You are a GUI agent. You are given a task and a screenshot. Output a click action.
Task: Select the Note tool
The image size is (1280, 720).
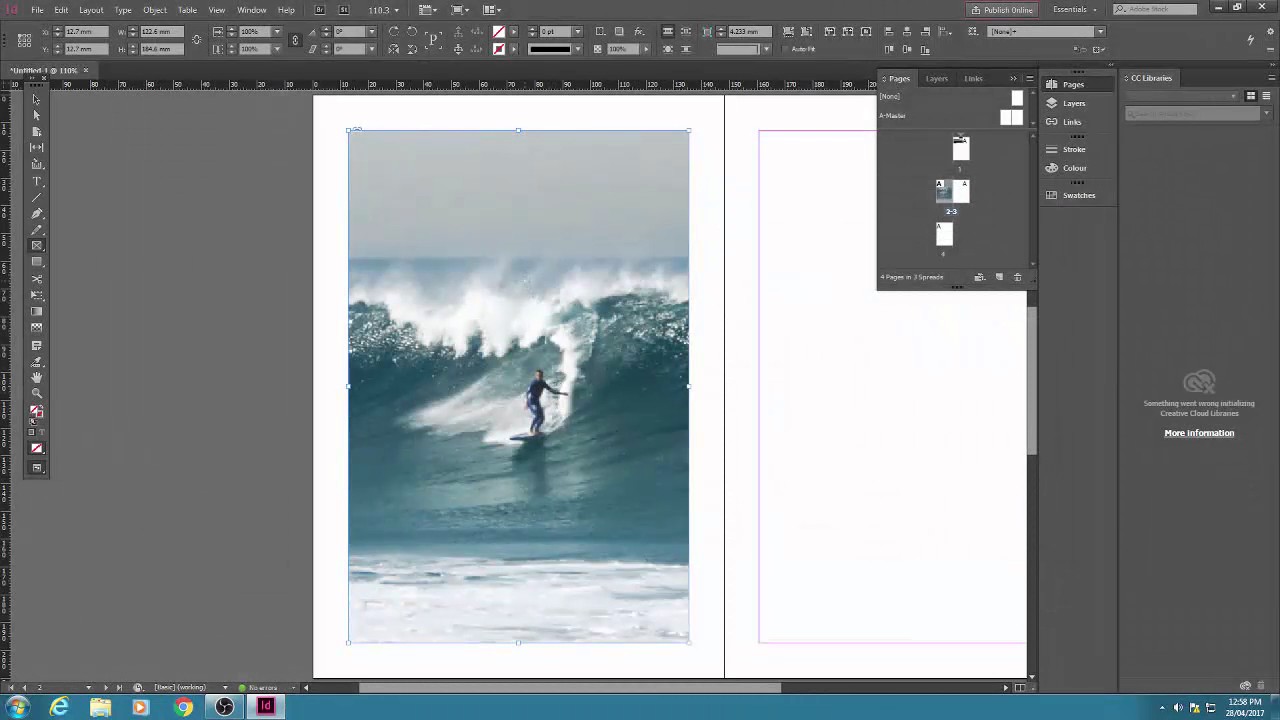tap(37, 346)
